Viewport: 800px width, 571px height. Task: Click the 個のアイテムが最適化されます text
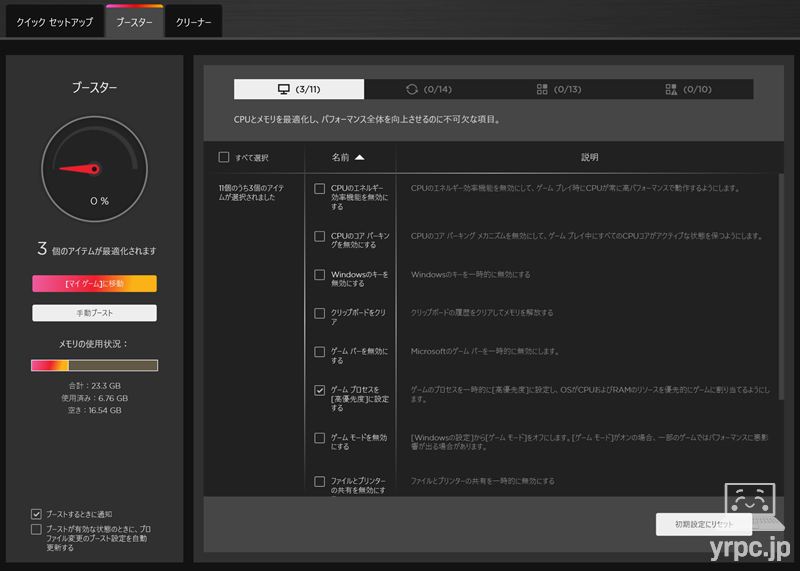click(x=104, y=251)
